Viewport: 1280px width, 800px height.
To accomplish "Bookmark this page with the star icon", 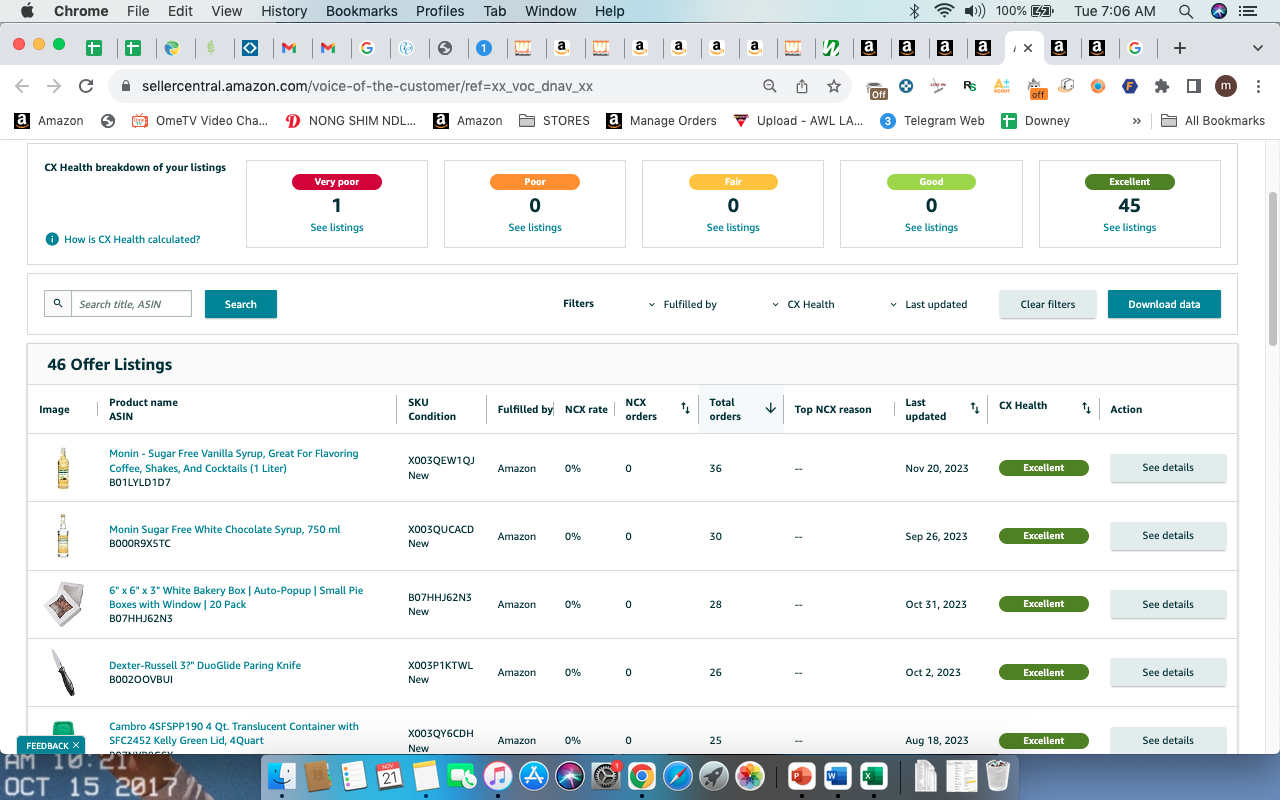I will 834,86.
